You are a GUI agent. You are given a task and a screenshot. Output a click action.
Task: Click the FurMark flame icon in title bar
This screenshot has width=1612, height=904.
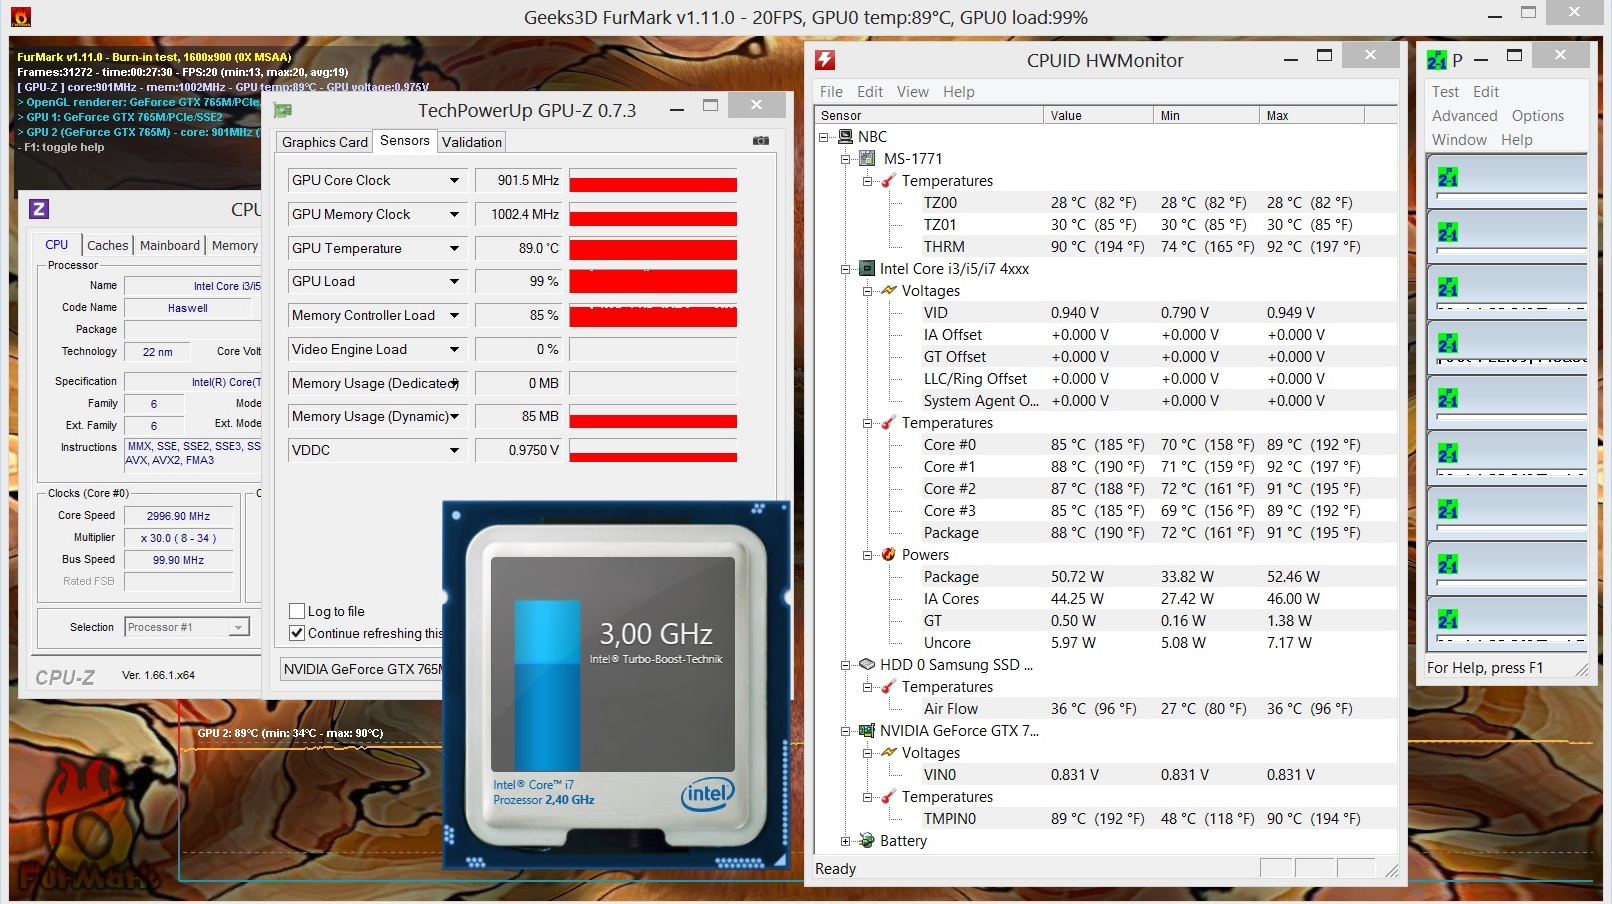[20, 17]
